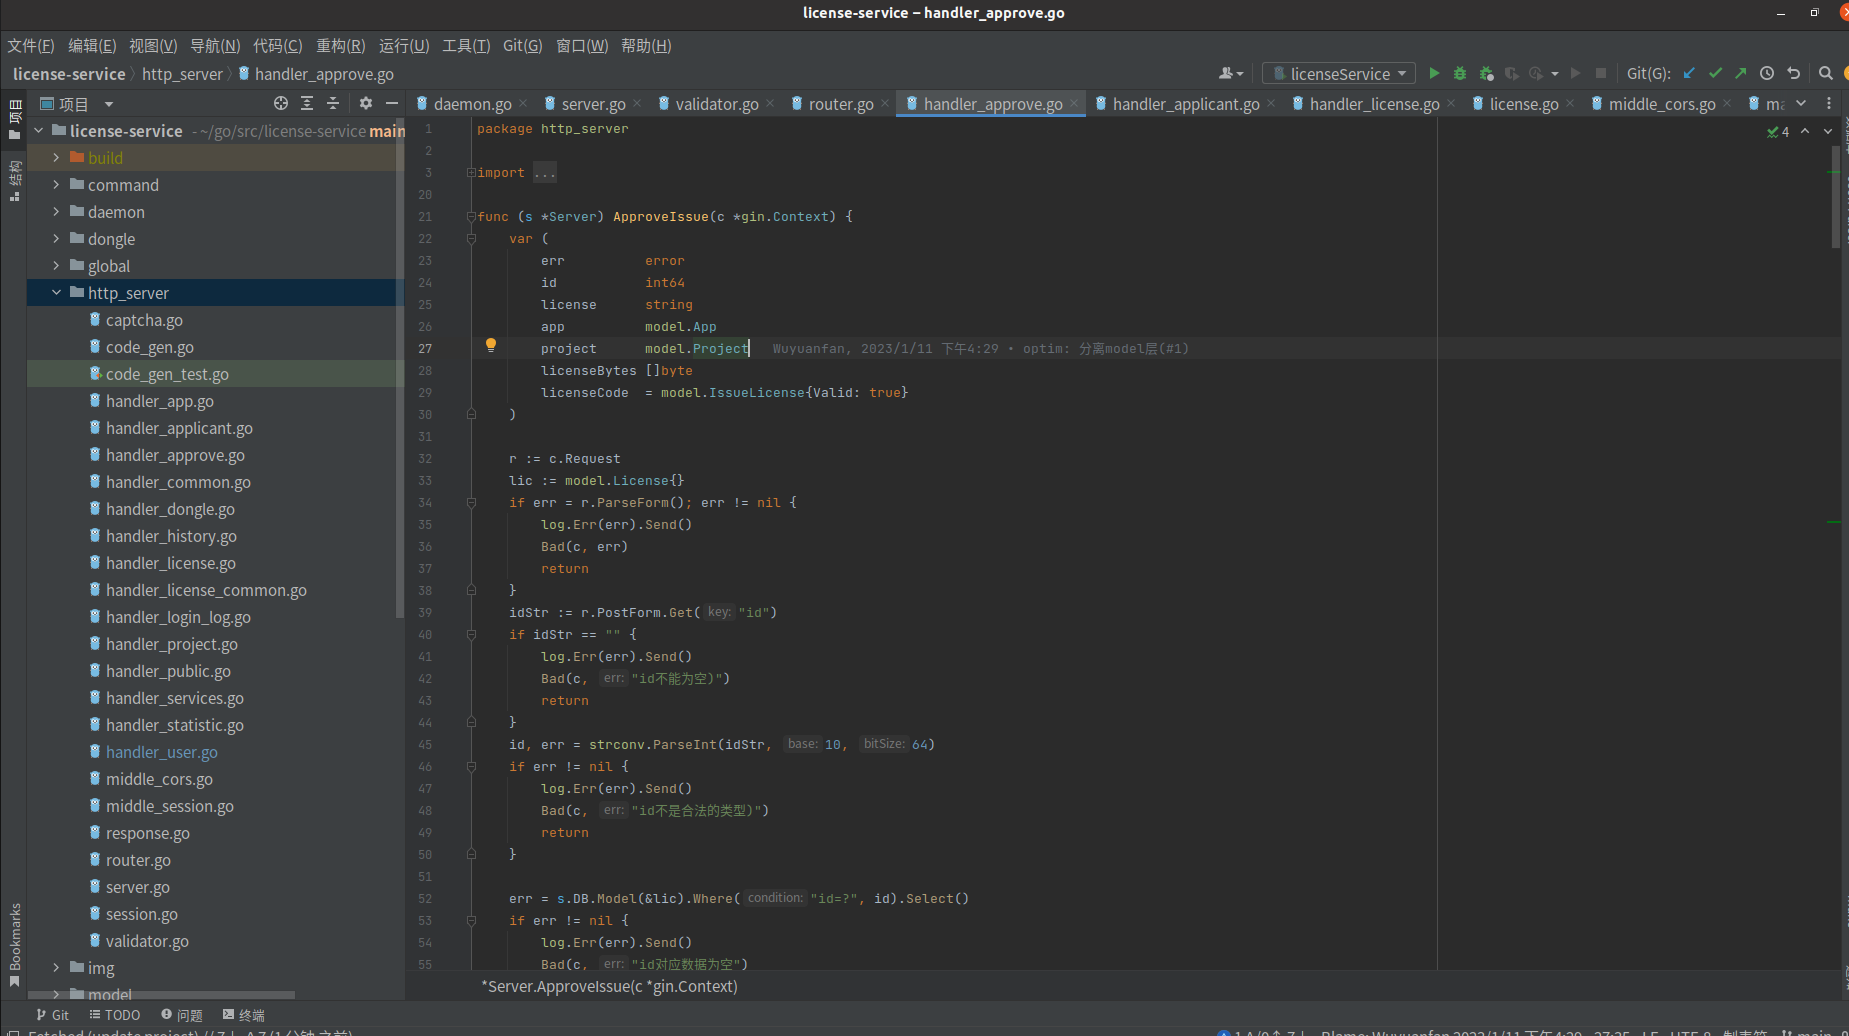This screenshot has height=1036, width=1849.
Task: Open the TODO tool window
Action: pyautogui.click(x=114, y=1015)
